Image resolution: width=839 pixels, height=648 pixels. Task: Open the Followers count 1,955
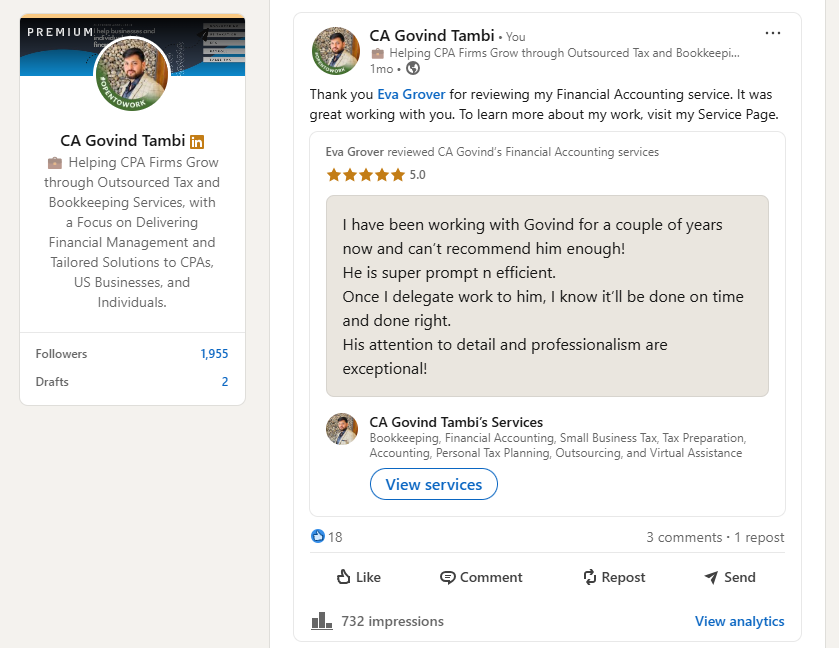point(214,354)
